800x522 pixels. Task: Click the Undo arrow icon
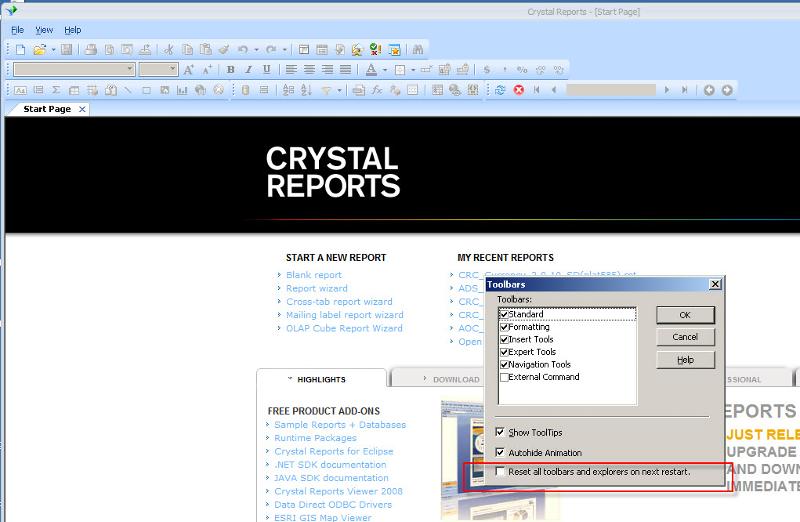click(x=243, y=49)
